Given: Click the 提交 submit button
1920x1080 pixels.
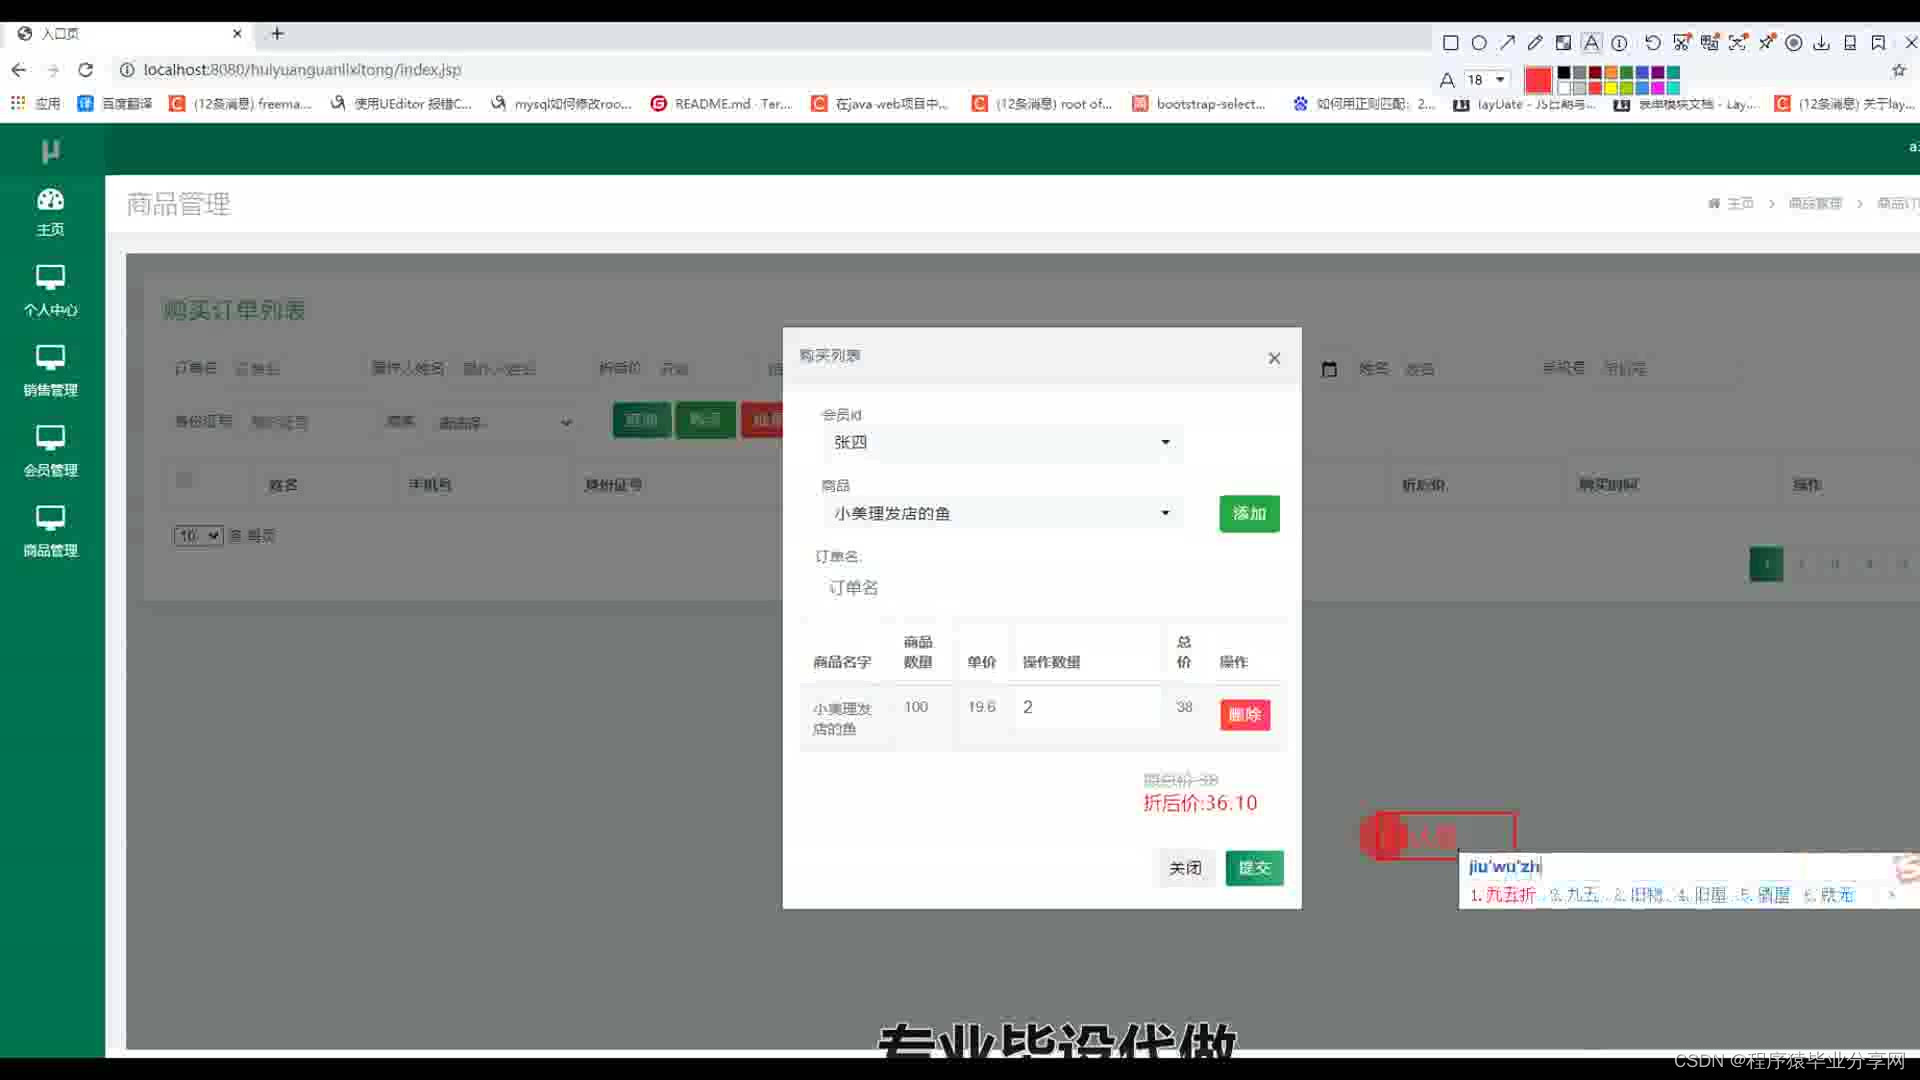Looking at the screenshot, I should (x=1254, y=867).
